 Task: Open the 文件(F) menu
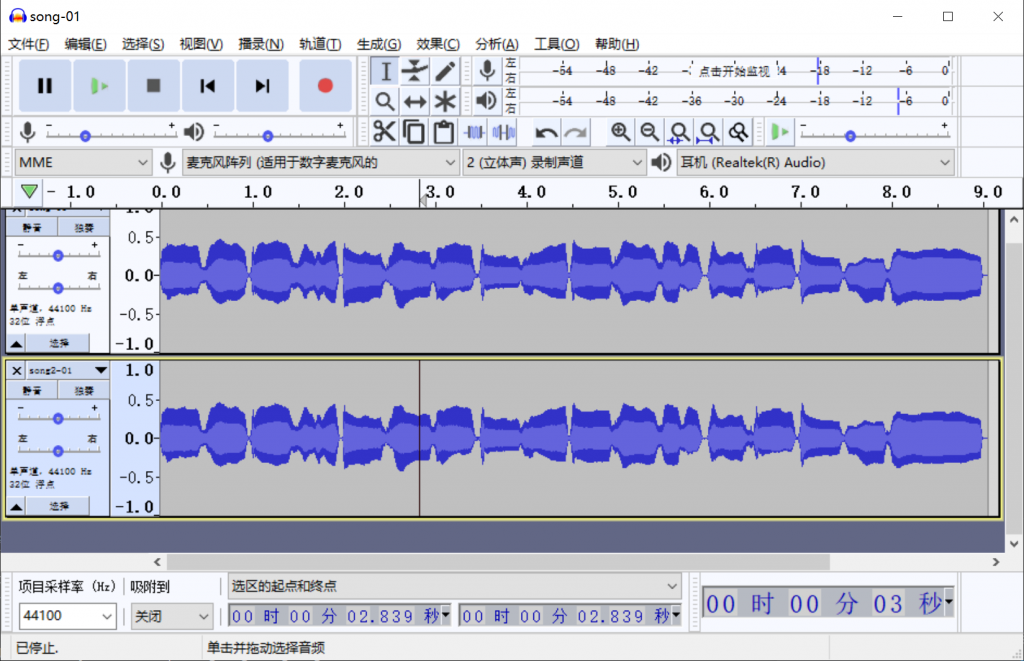coord(29,44)
